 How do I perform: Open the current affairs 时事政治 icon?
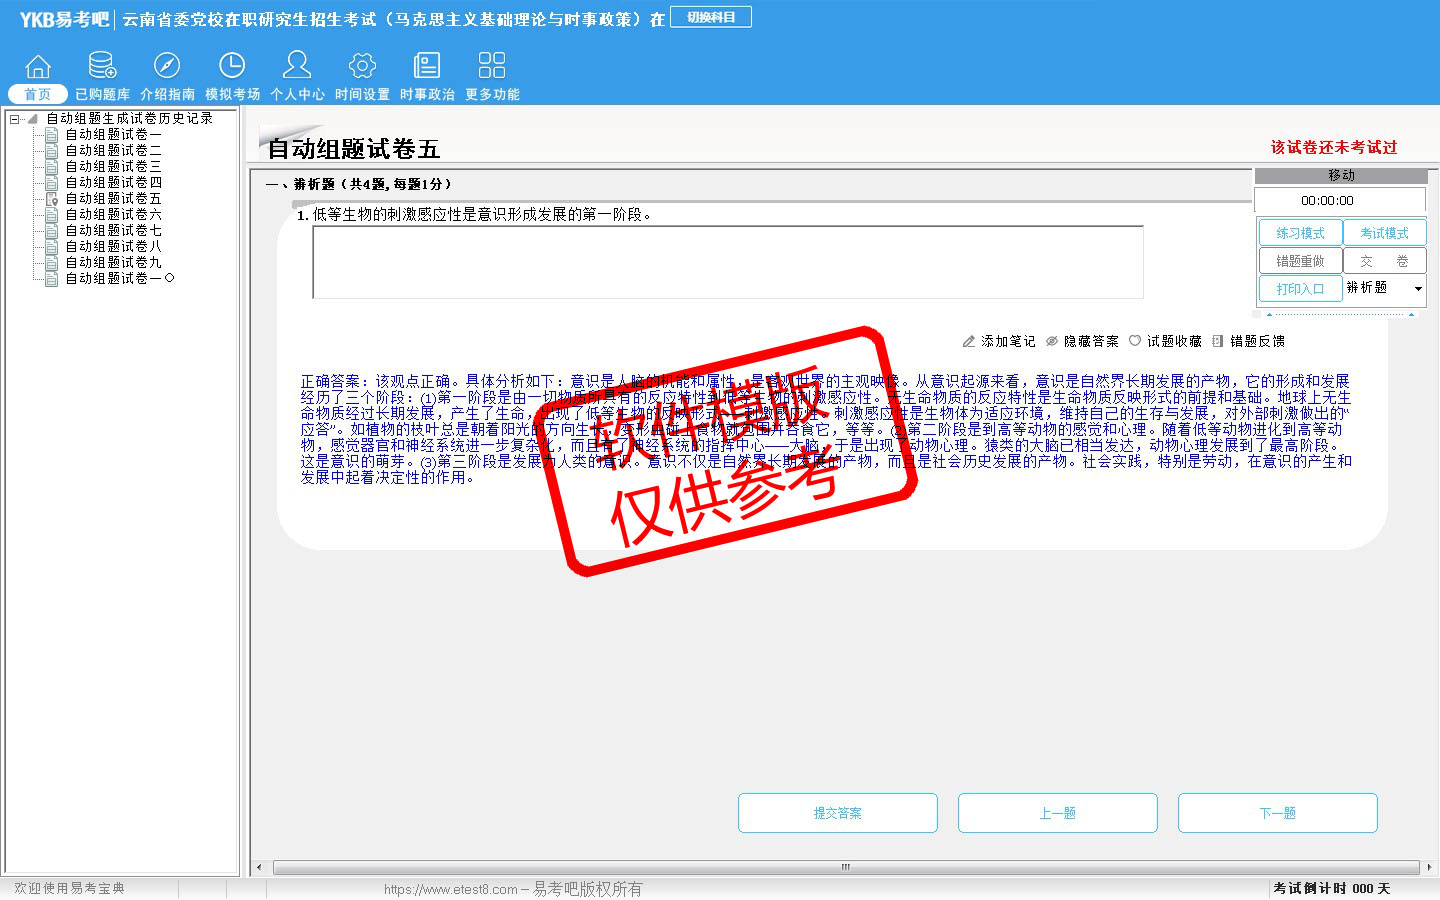pyautogui.click(x=427, y=68)
